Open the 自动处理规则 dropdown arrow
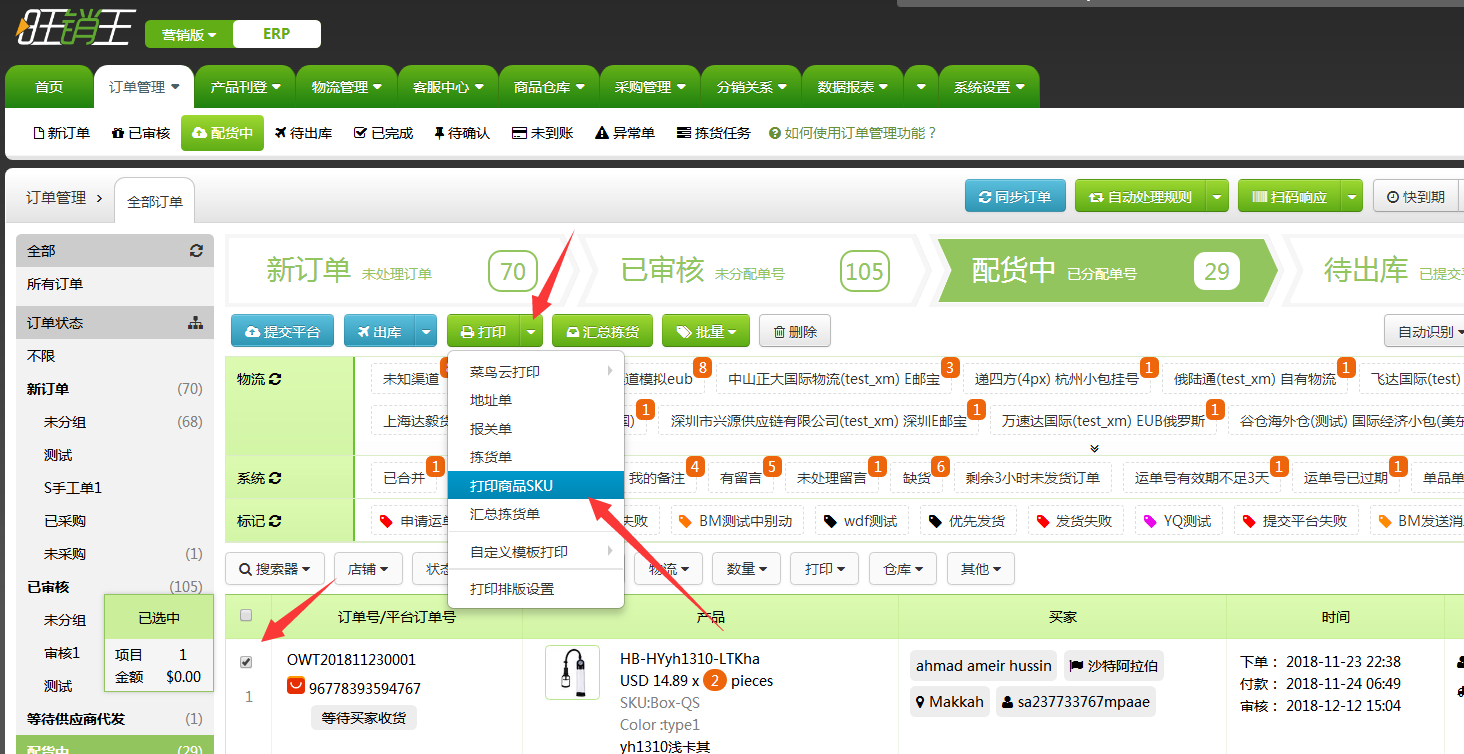This screenshot has height=754, width=1464. pos(1217,197)
